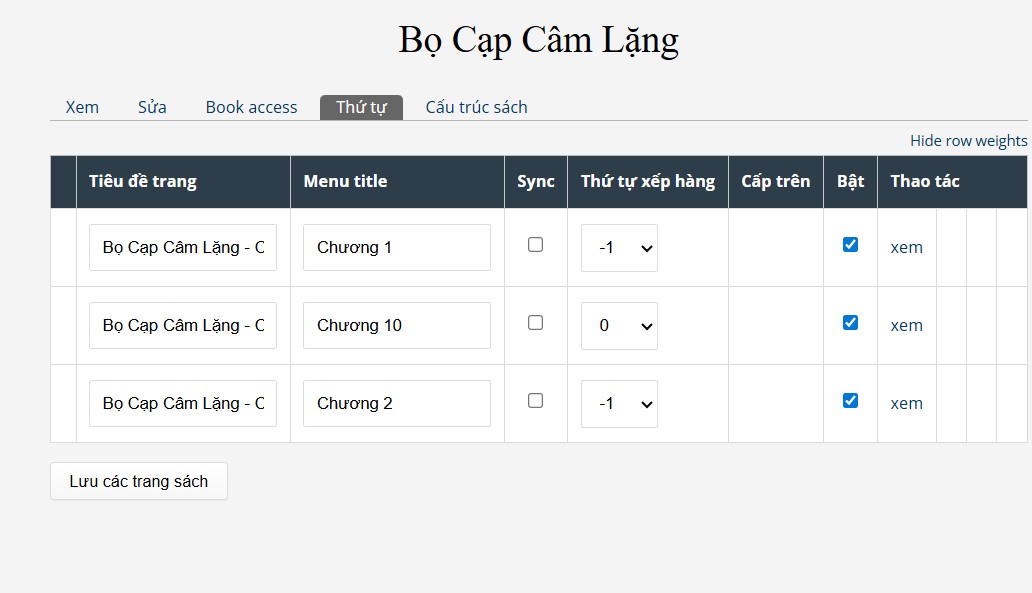Enable Sync checkbox for Chương 1

pos(536,245)
